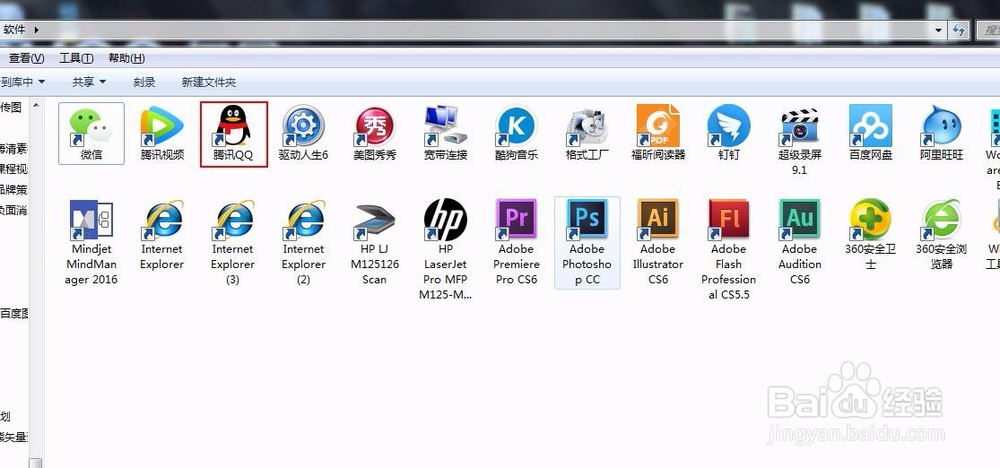Open the WeChat (微信) shortcut

coord(91,133)
